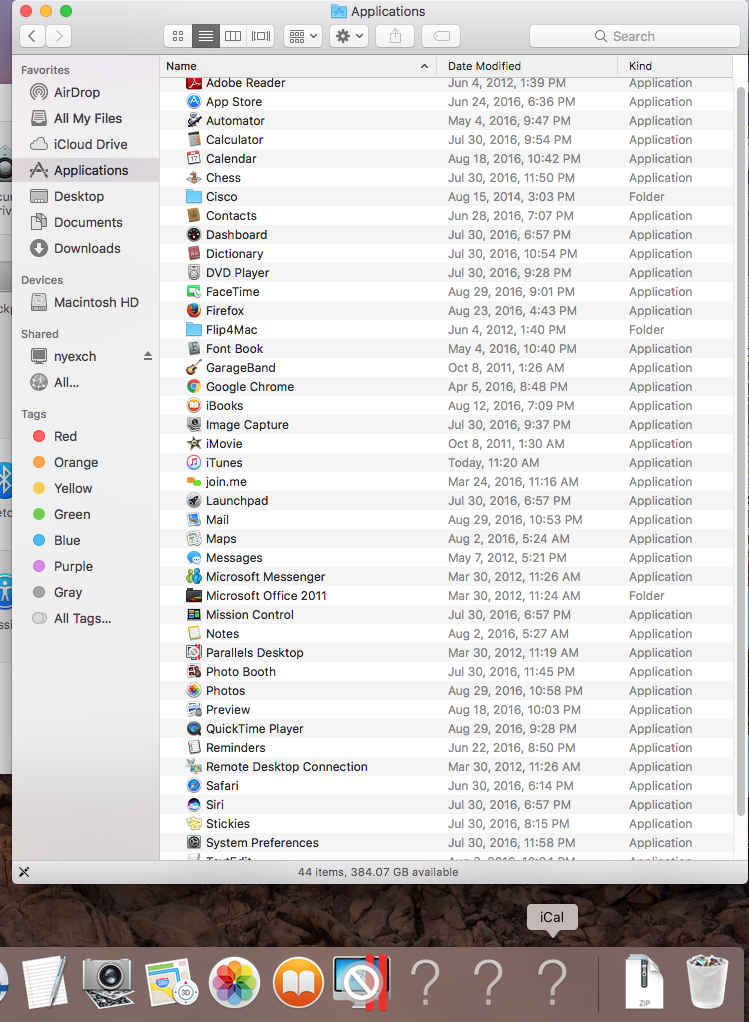Click Microsoft Office 2011 folder name
Image resolution: width=749 pixels, height=1022 pixels.
pyautogui.click(x=266, y=596)
